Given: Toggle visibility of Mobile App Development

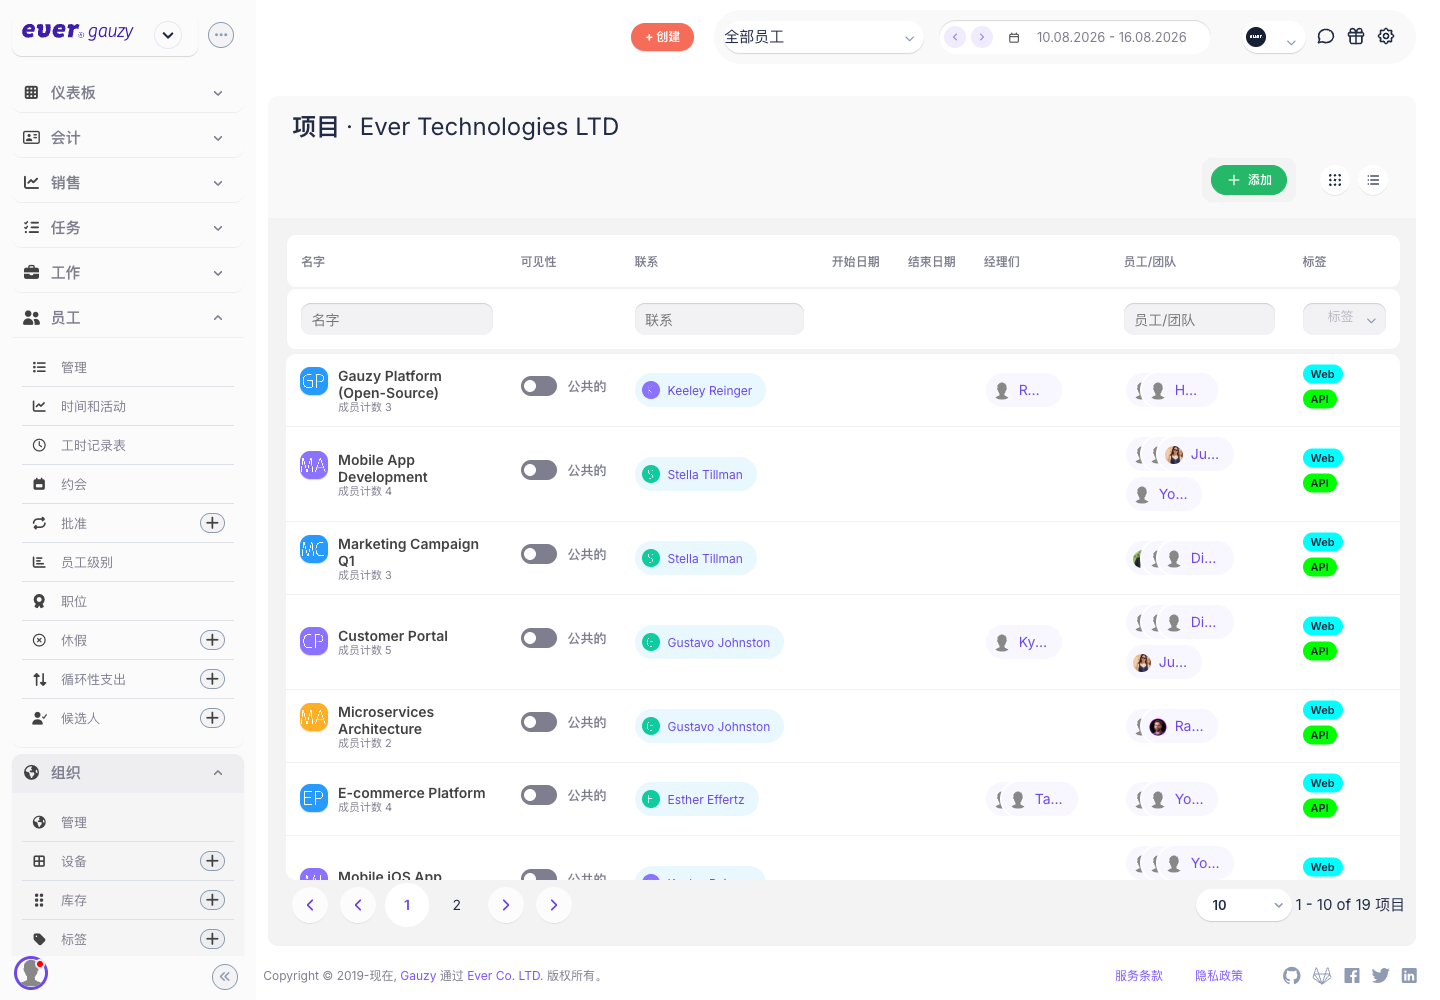Looking at the screenshot, I should 539,470.
